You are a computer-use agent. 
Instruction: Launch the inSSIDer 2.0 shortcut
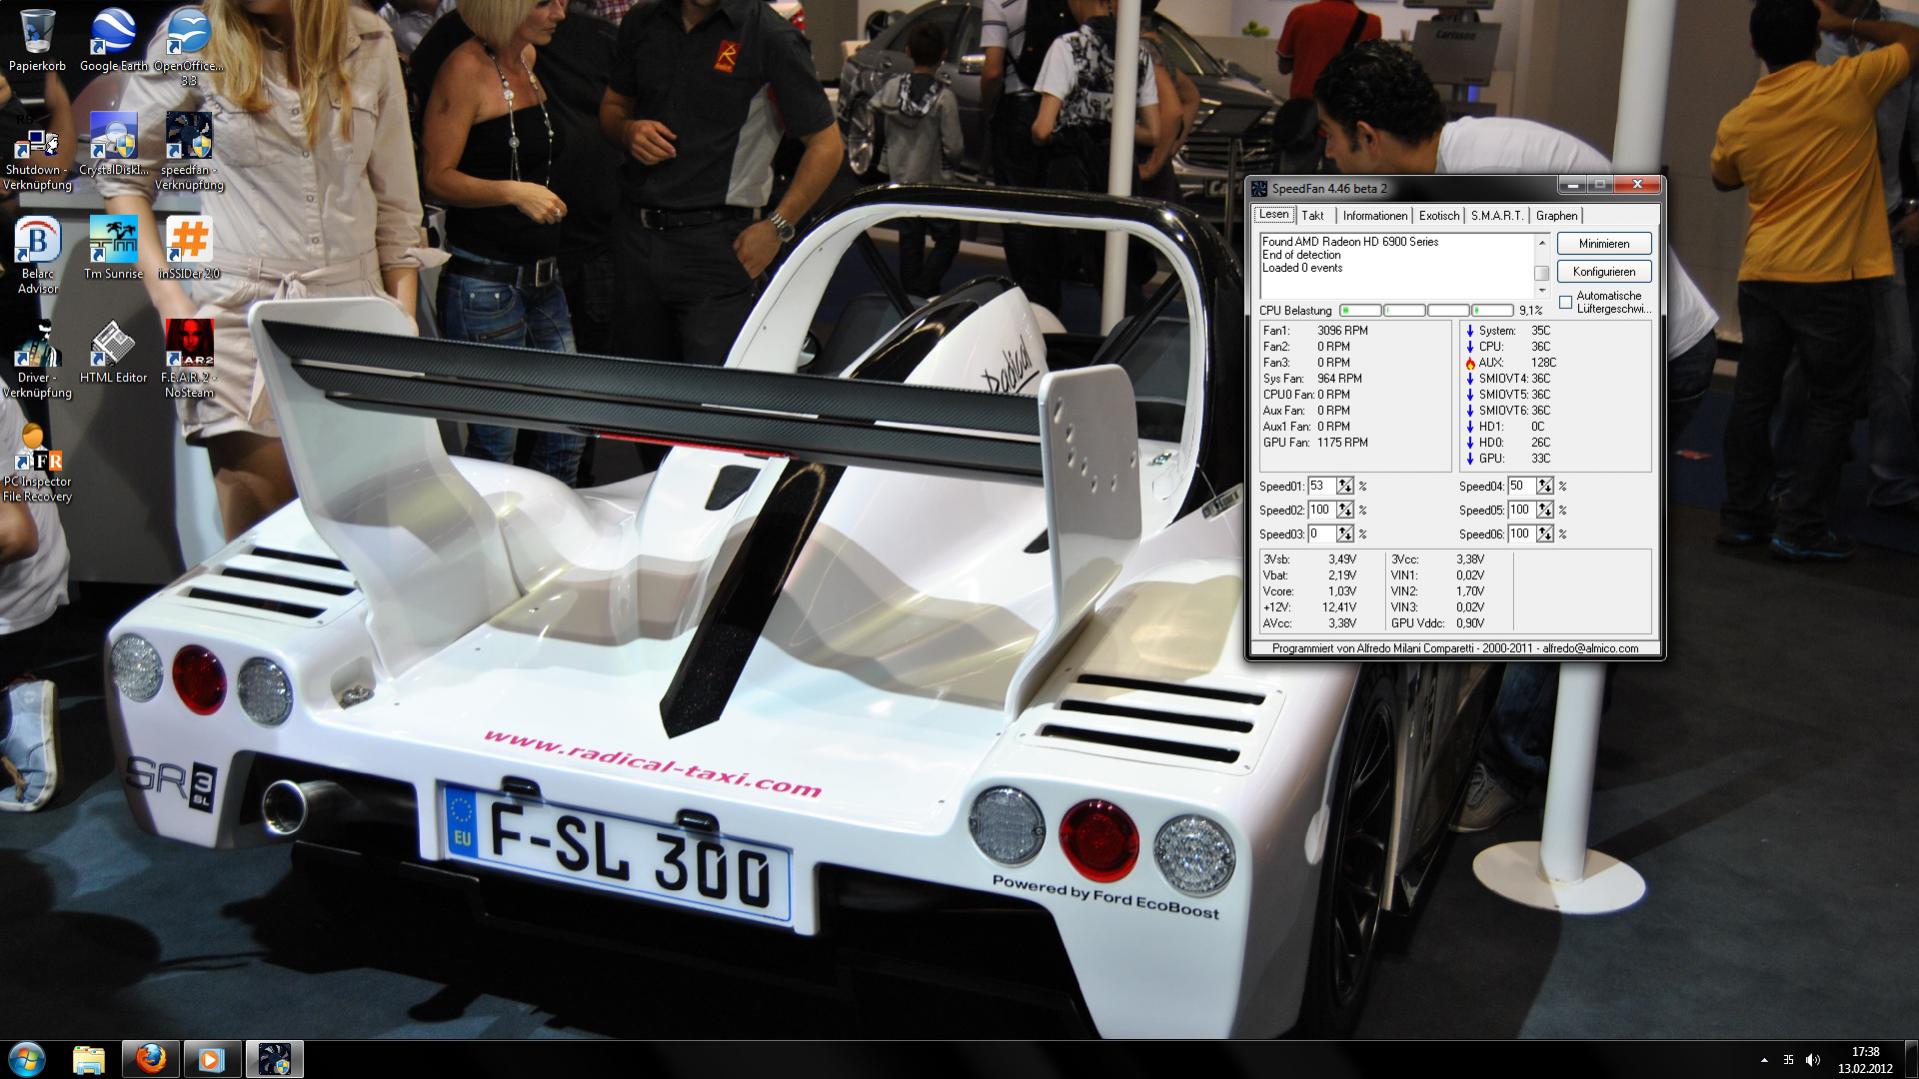tap(189, 248)
